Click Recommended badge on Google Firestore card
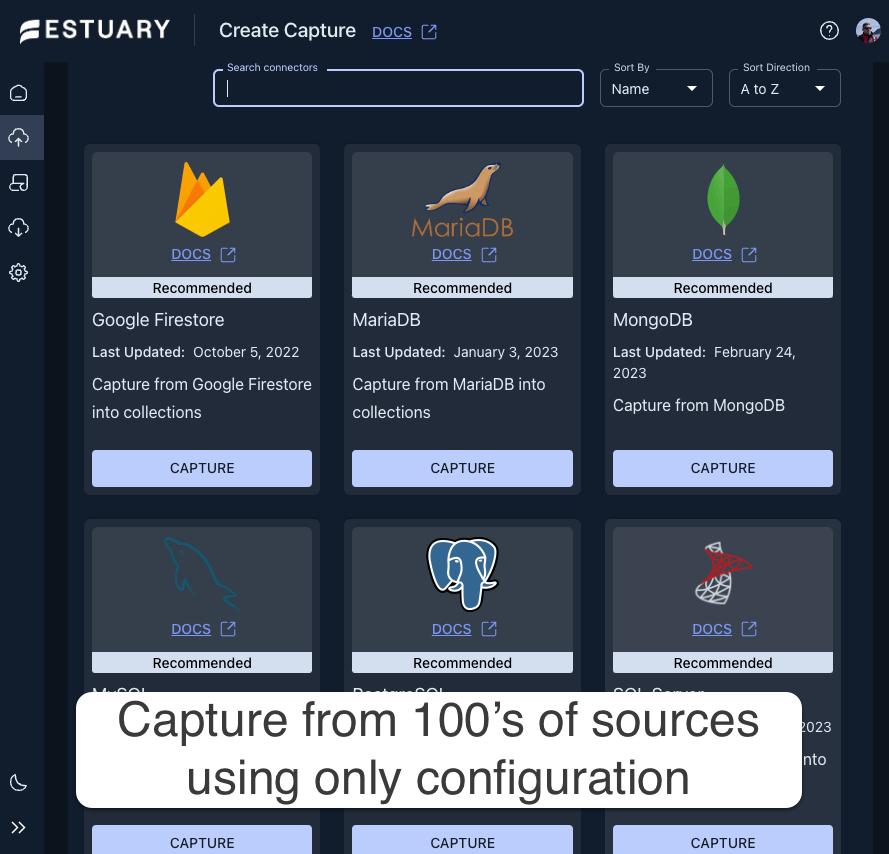This screenshot has height=854, width=889. 202,288
